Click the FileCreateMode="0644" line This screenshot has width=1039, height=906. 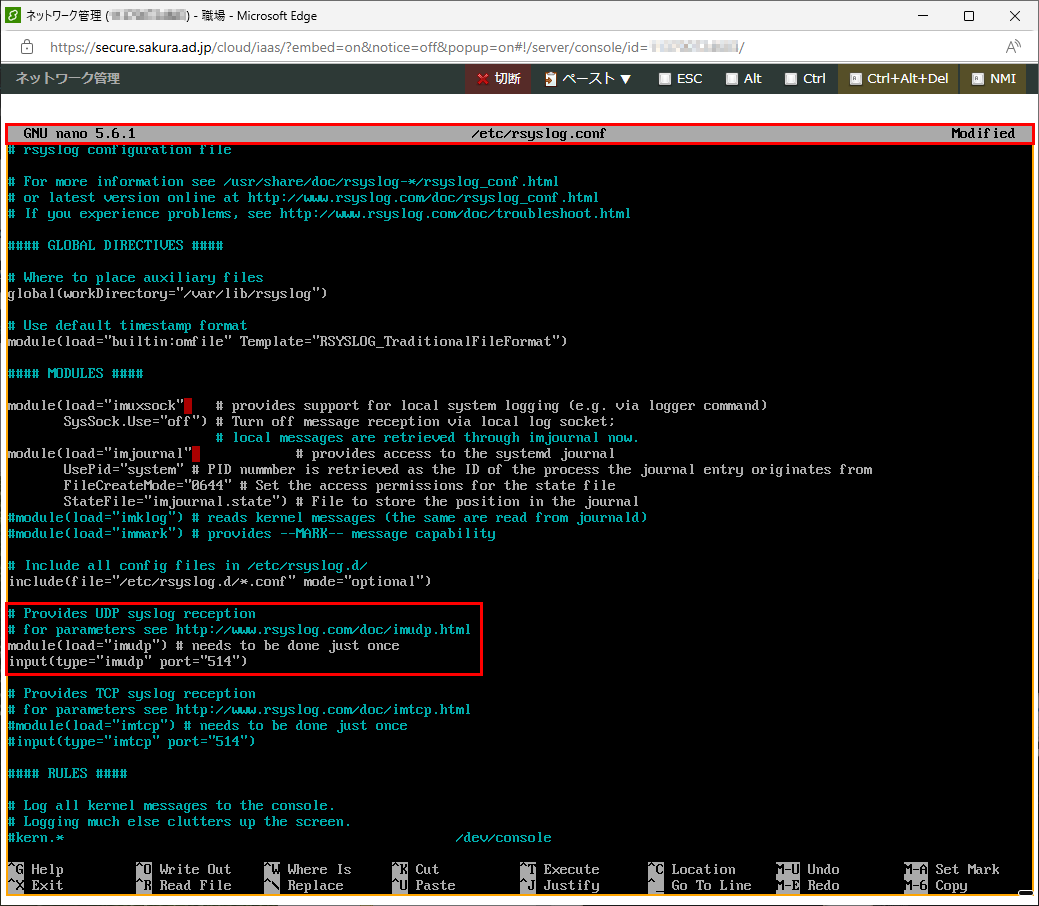(339, 486)
